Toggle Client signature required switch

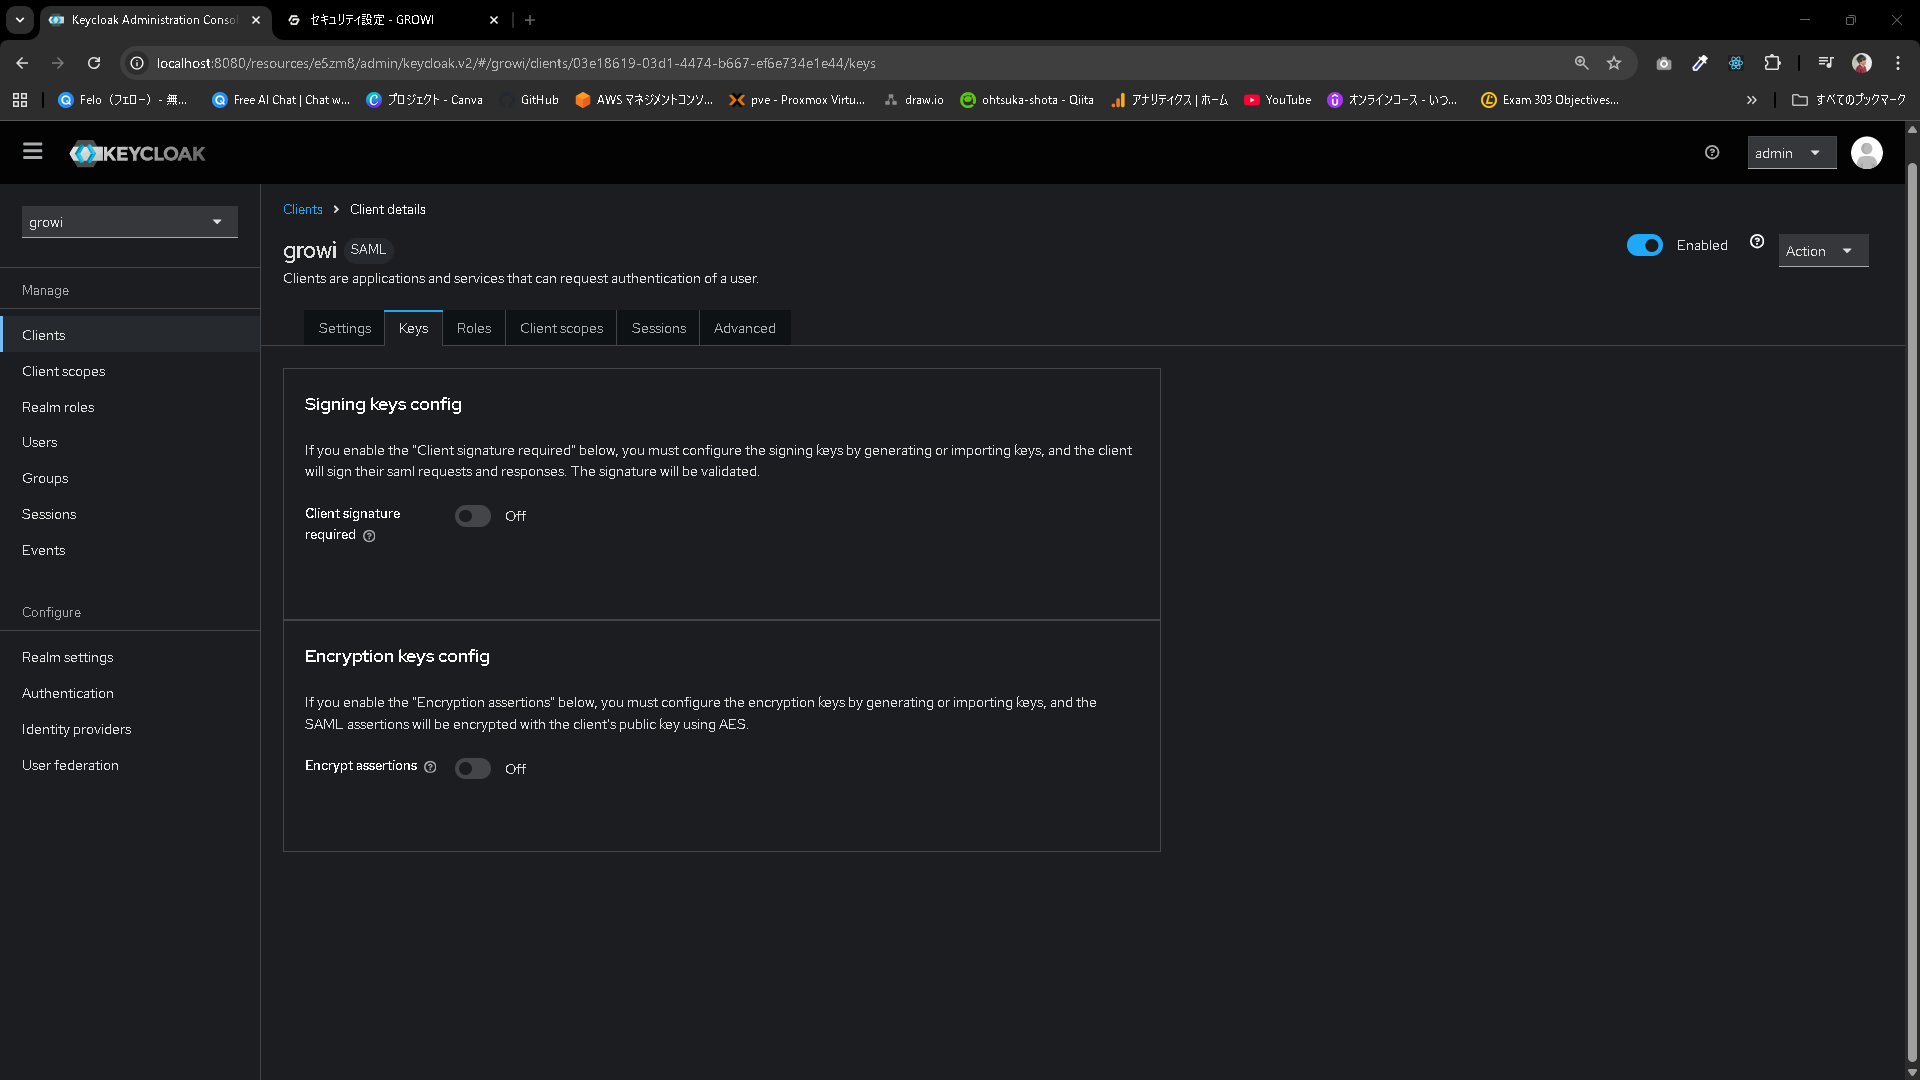point(473,516)
